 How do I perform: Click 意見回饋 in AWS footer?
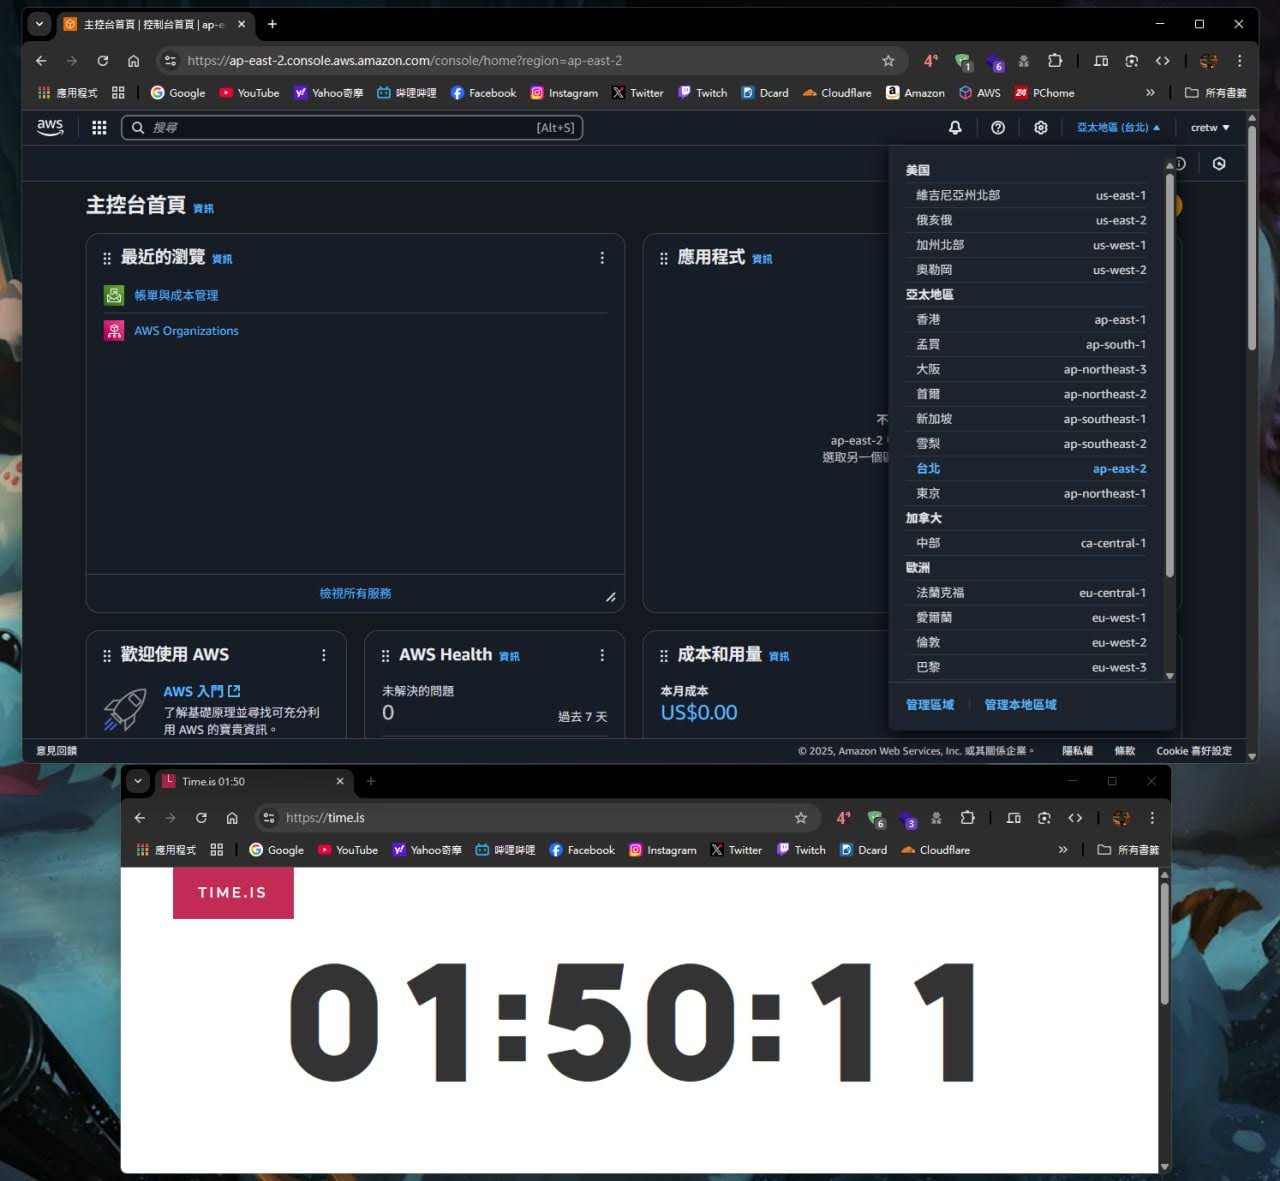click(x=57, y=750)
